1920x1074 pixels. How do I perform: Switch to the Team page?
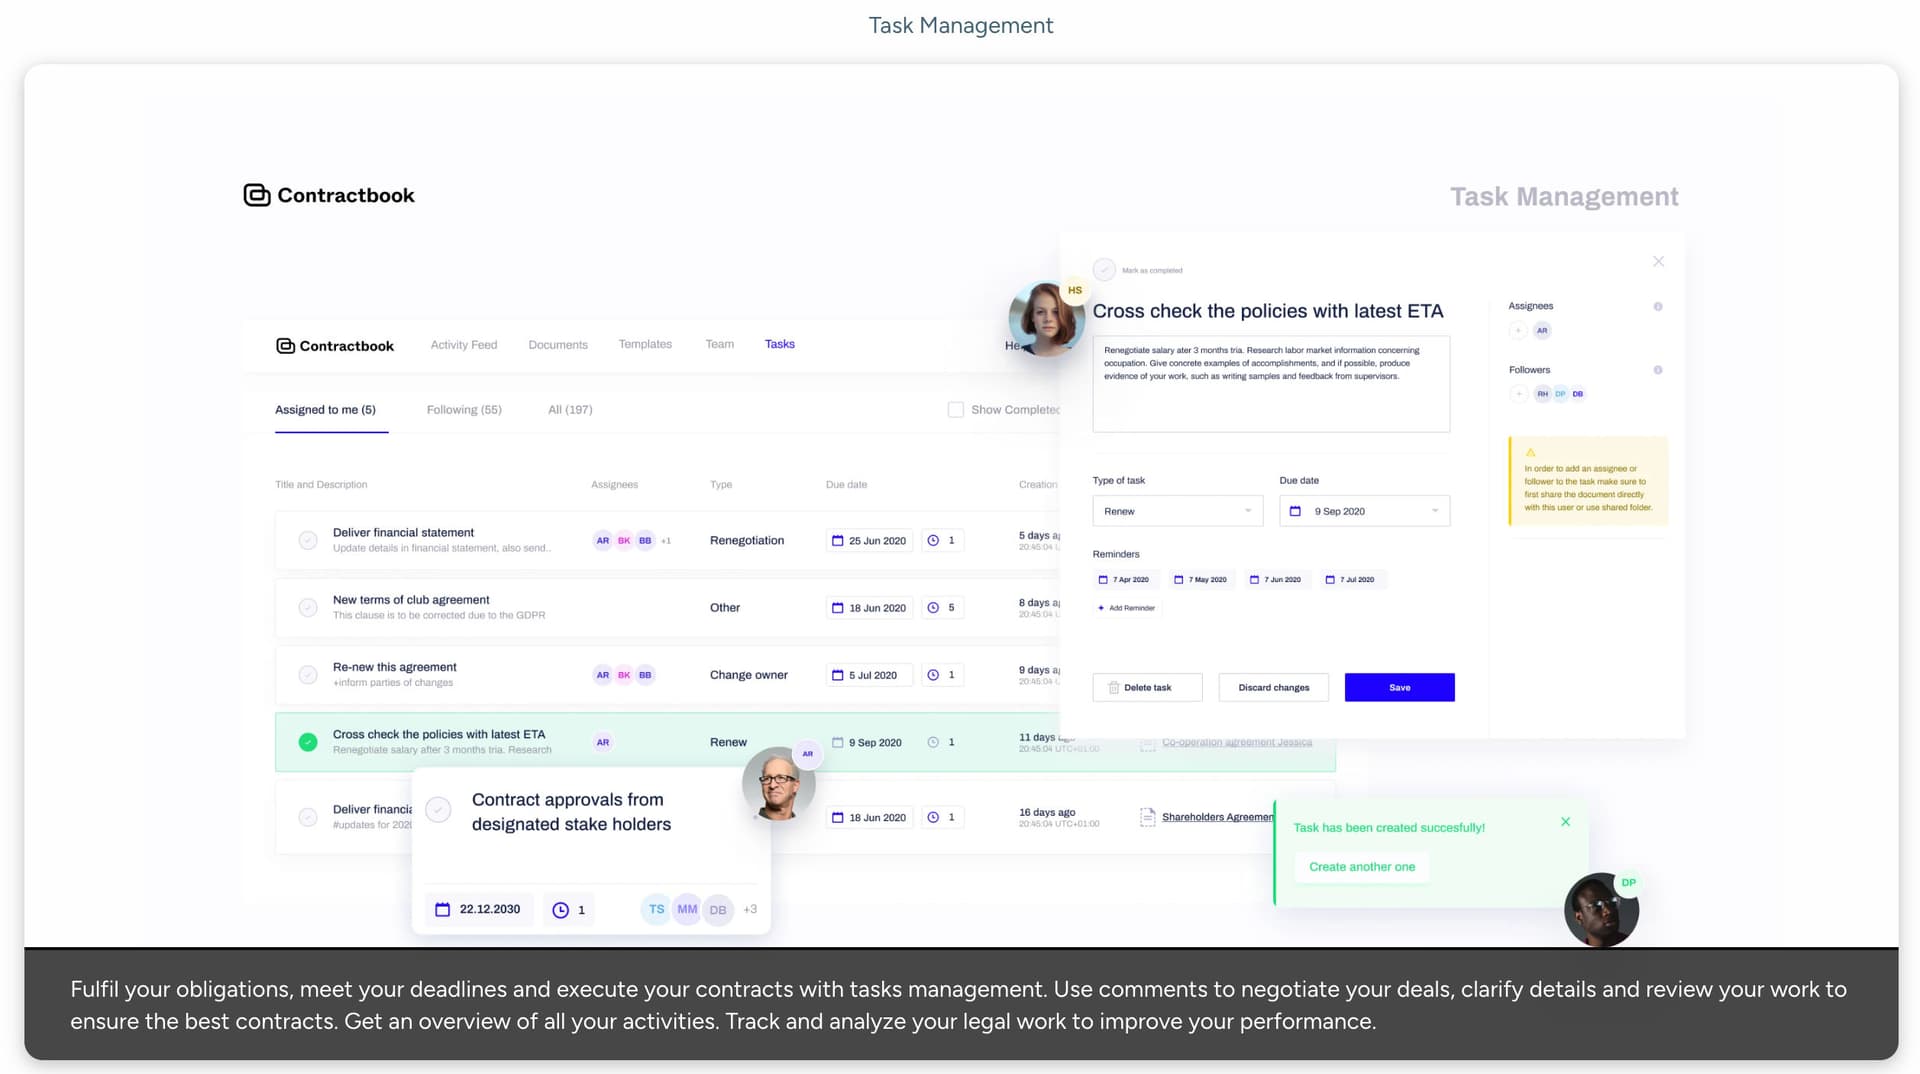[720, 344]
